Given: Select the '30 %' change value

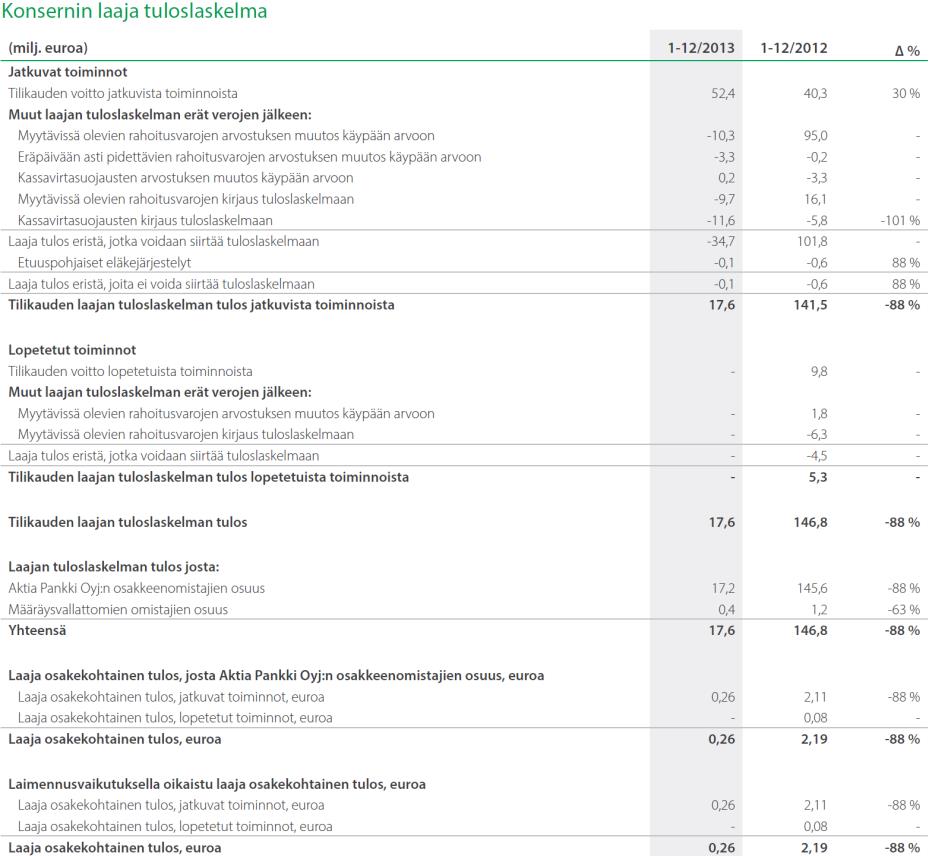Looking at the screenshot, I should coord(906,93).
